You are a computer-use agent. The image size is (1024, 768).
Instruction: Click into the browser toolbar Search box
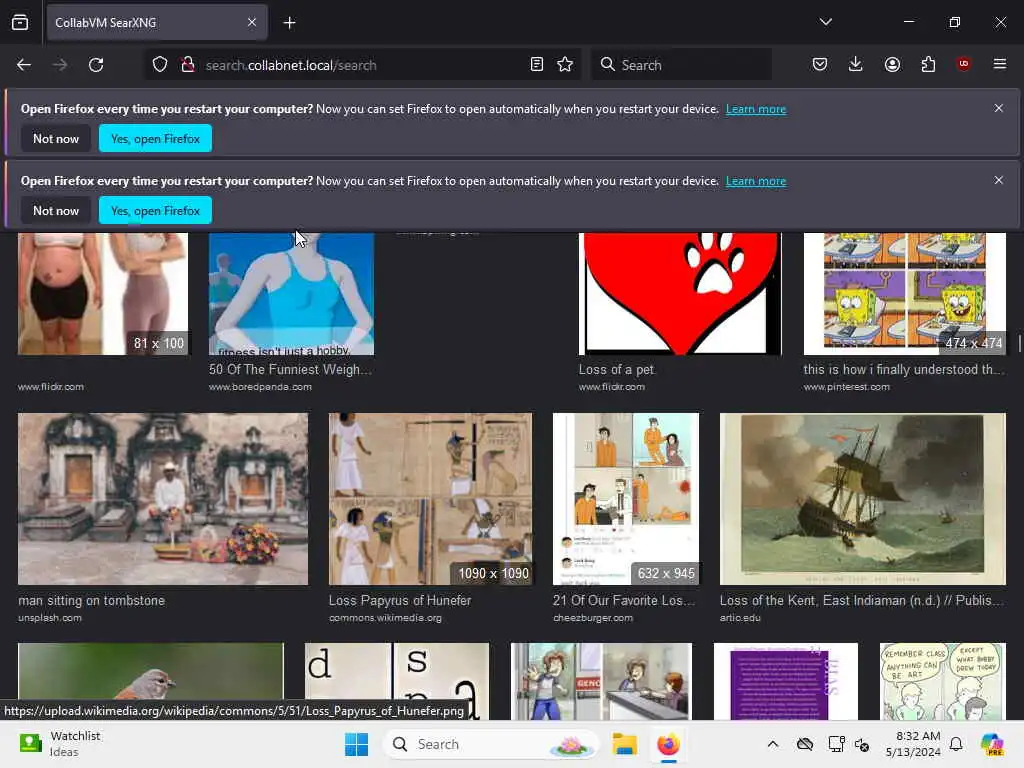pyautogui.click(x=681, y=65)
